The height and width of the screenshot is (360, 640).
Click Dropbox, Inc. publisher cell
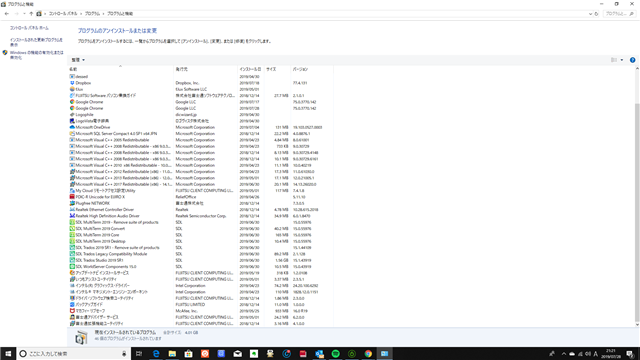coord(187,83)
